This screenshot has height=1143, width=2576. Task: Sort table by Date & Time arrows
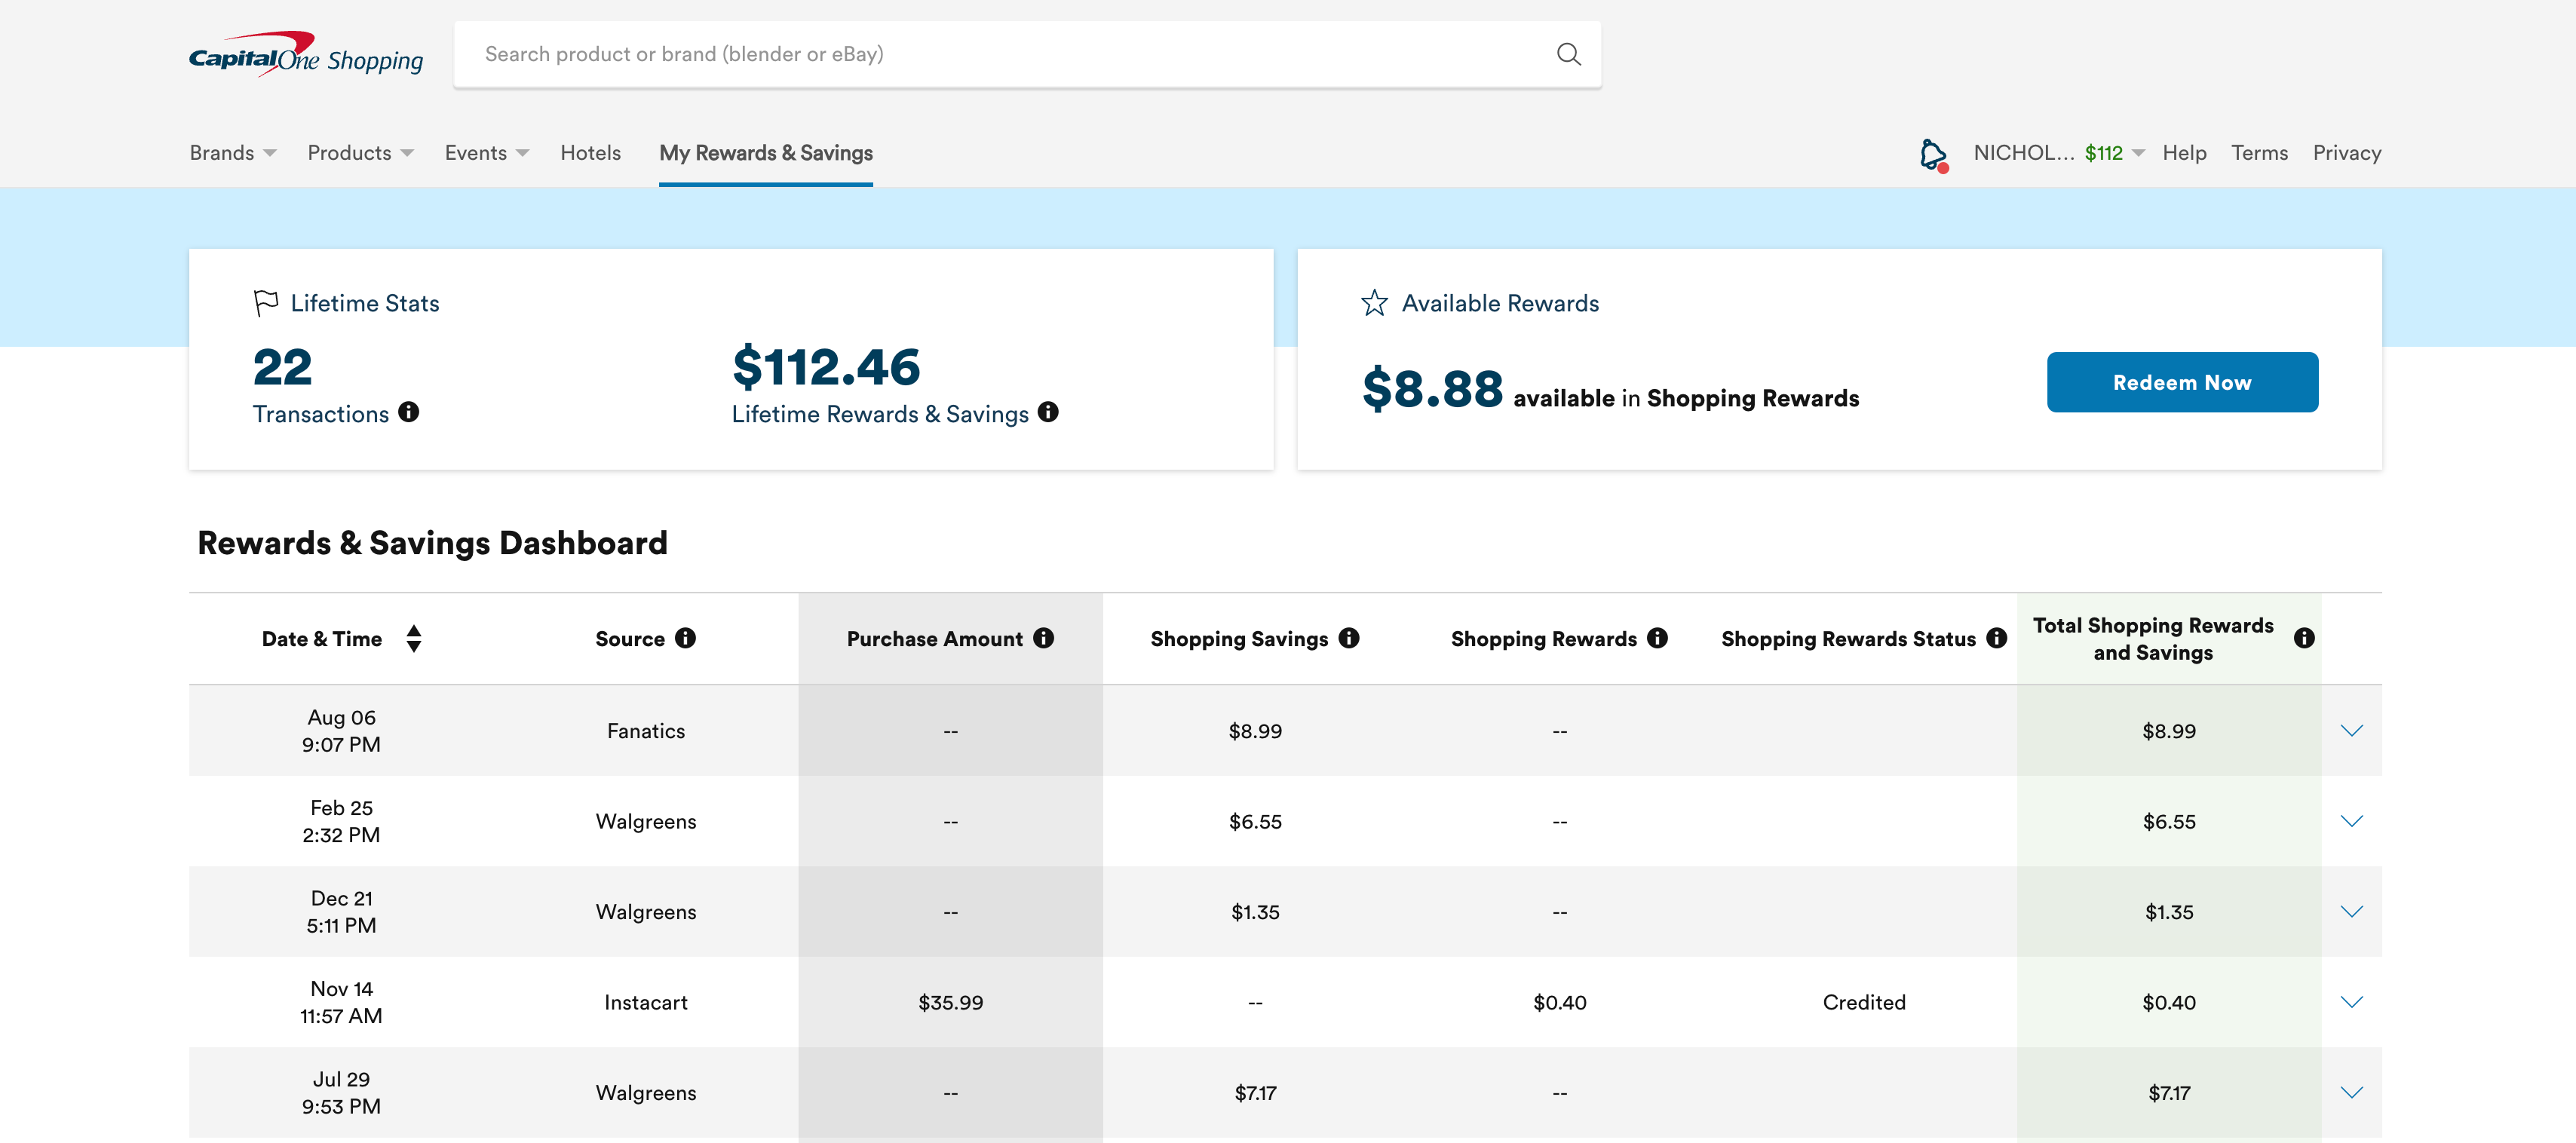coord(414,638)
